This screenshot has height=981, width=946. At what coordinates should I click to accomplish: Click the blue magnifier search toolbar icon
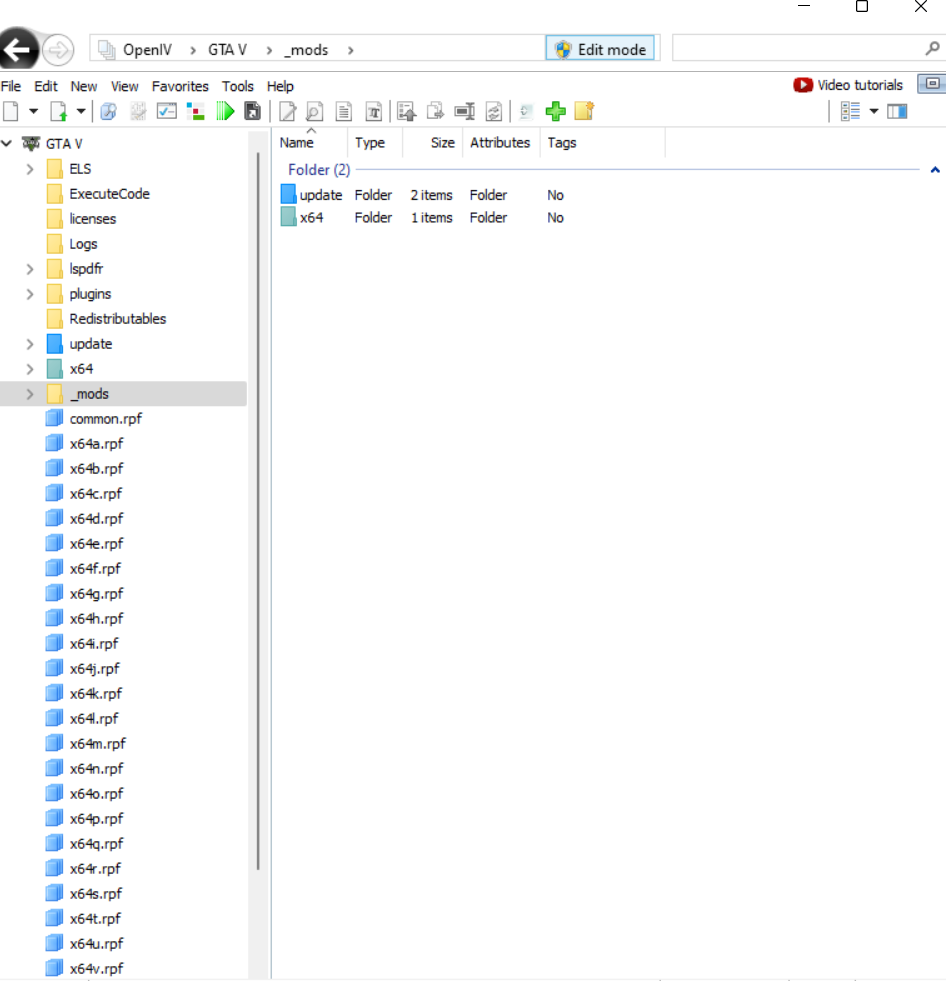108,111
